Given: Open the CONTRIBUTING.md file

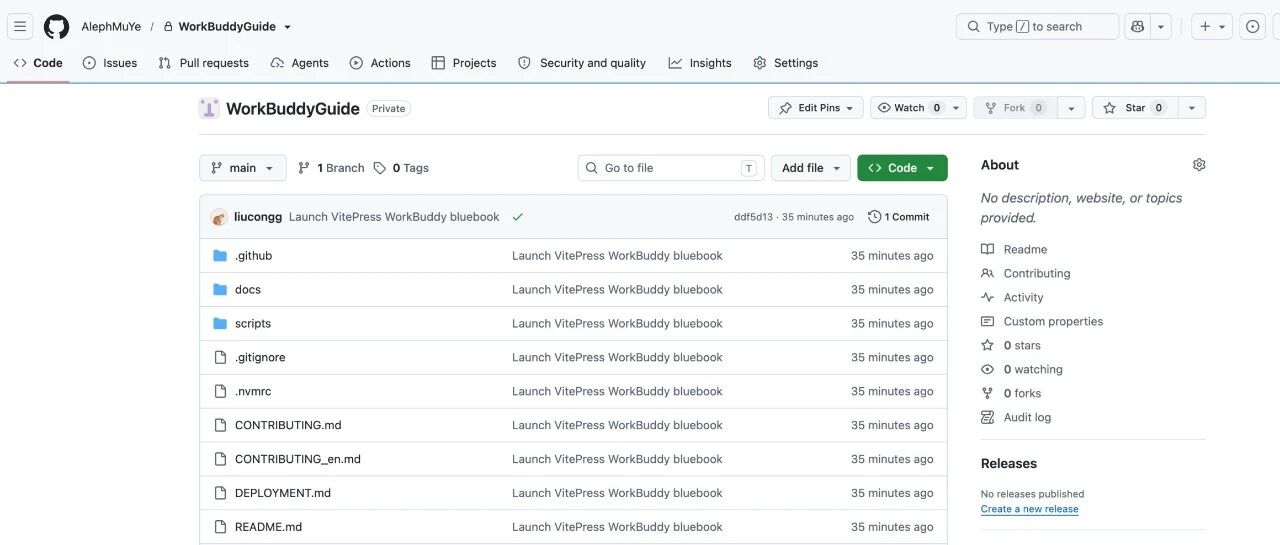Looking at the screenshot, I should tap(288, 426).
